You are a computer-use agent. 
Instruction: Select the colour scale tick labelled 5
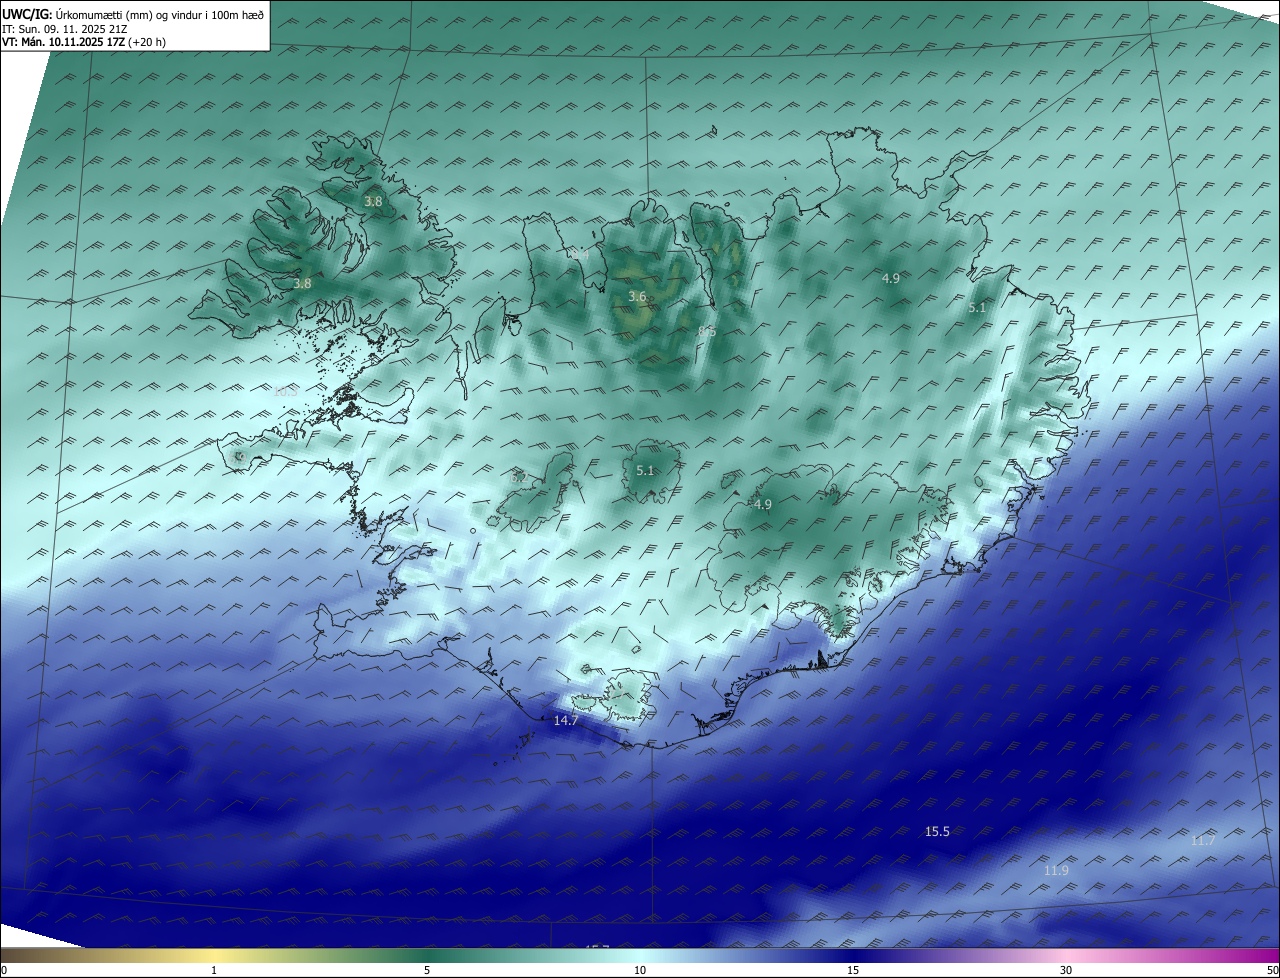[x=427, y=970]
